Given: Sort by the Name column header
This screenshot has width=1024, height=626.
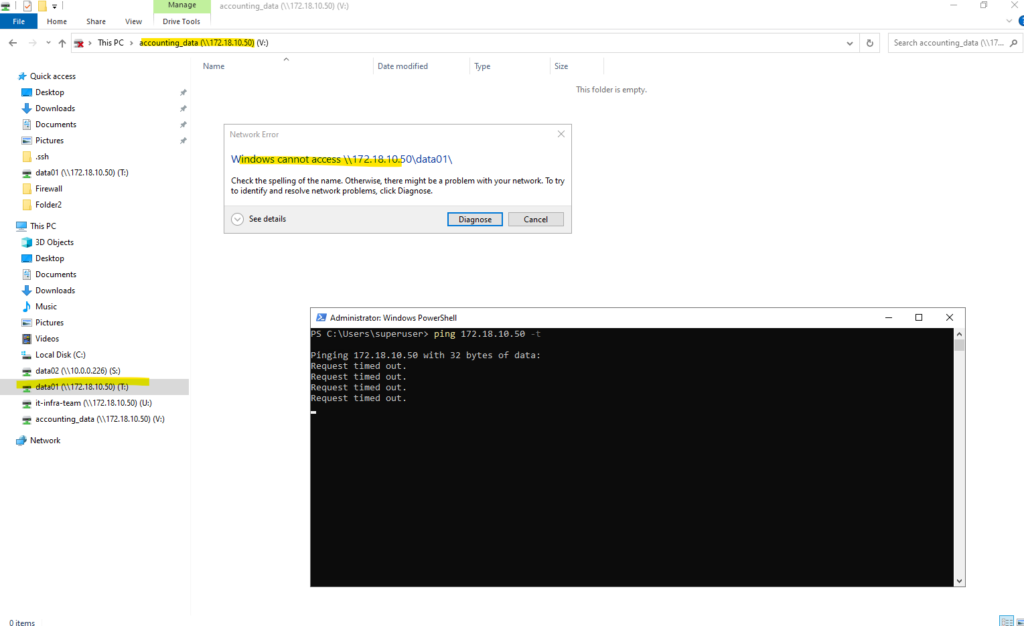Looking at the screenshot, I should tap(214, 67).
